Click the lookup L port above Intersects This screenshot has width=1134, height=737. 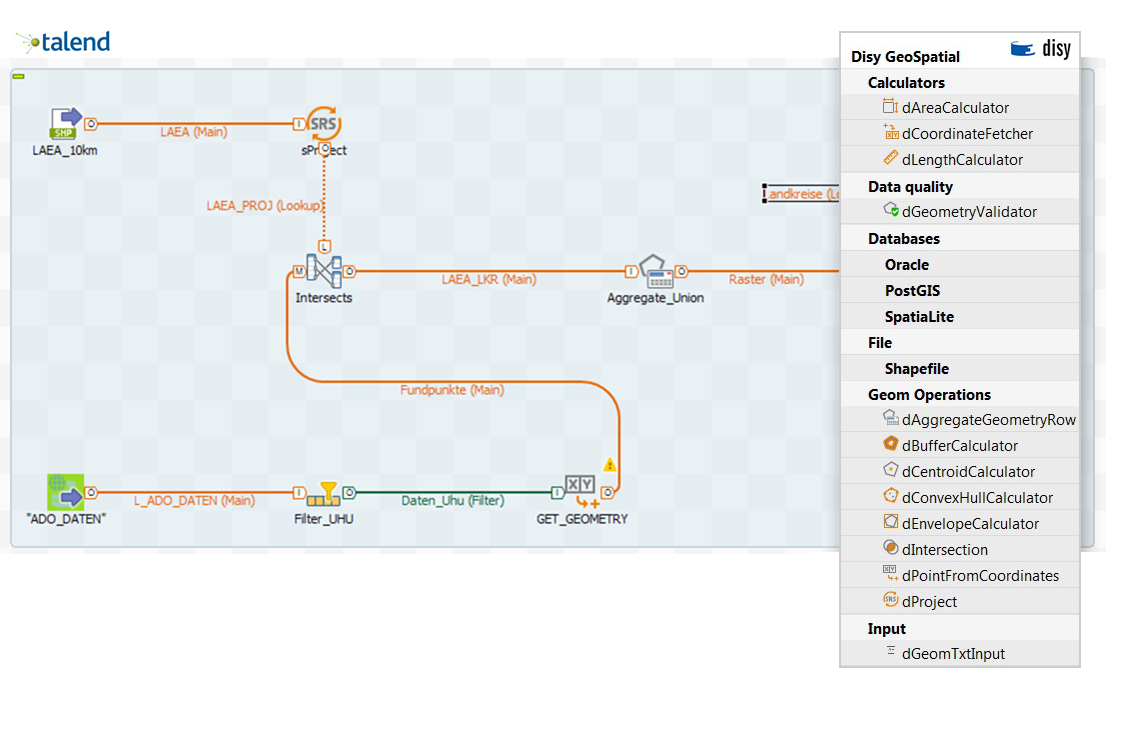325,247
